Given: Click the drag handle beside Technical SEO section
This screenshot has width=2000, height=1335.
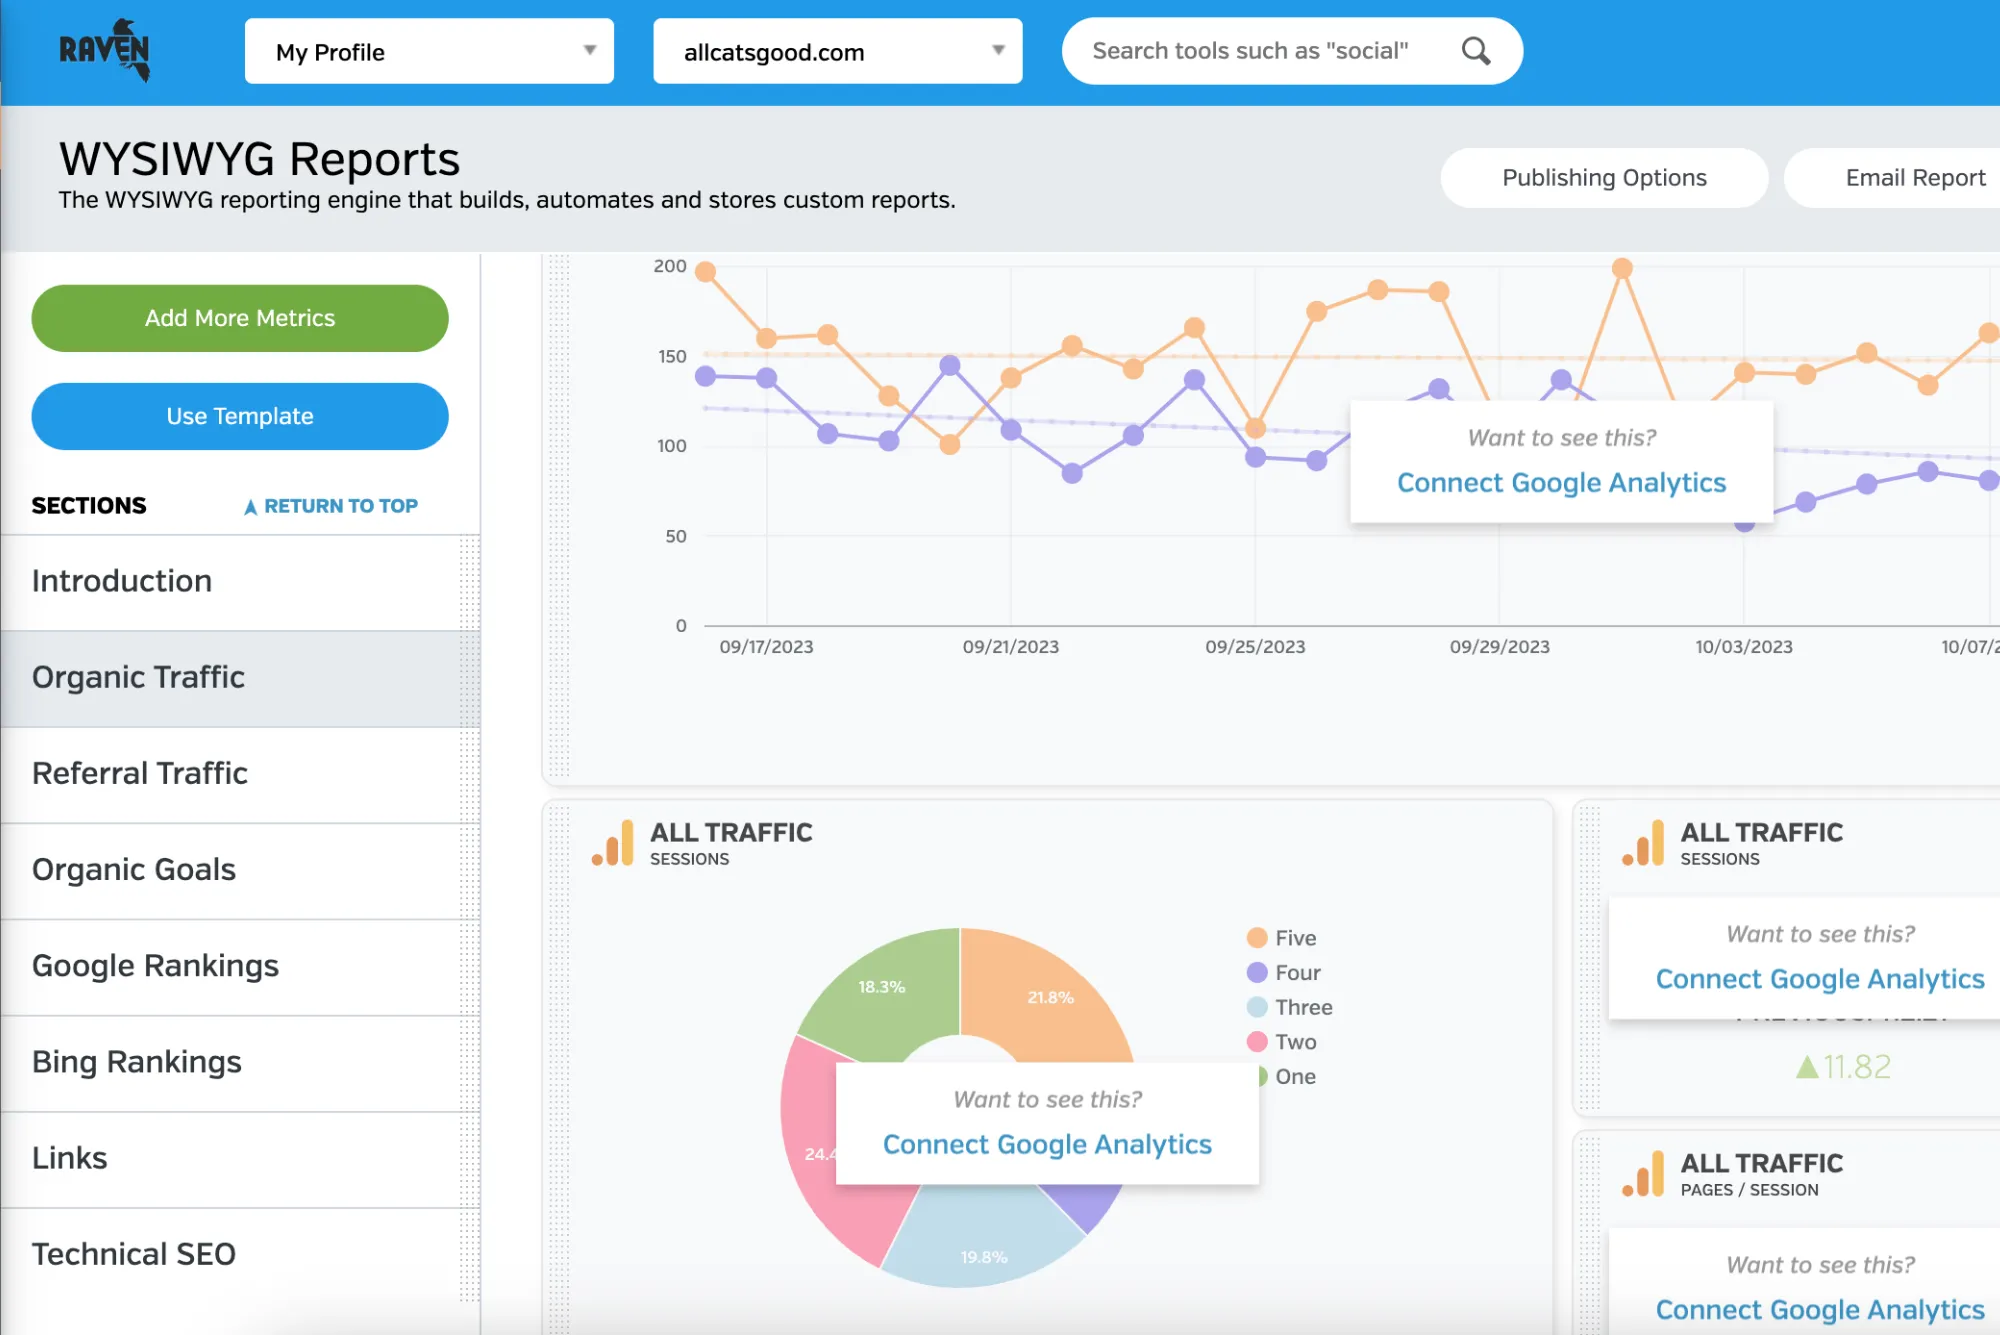Looking at the screenshot, I should pyautogui.click(x=469, y=1255).
